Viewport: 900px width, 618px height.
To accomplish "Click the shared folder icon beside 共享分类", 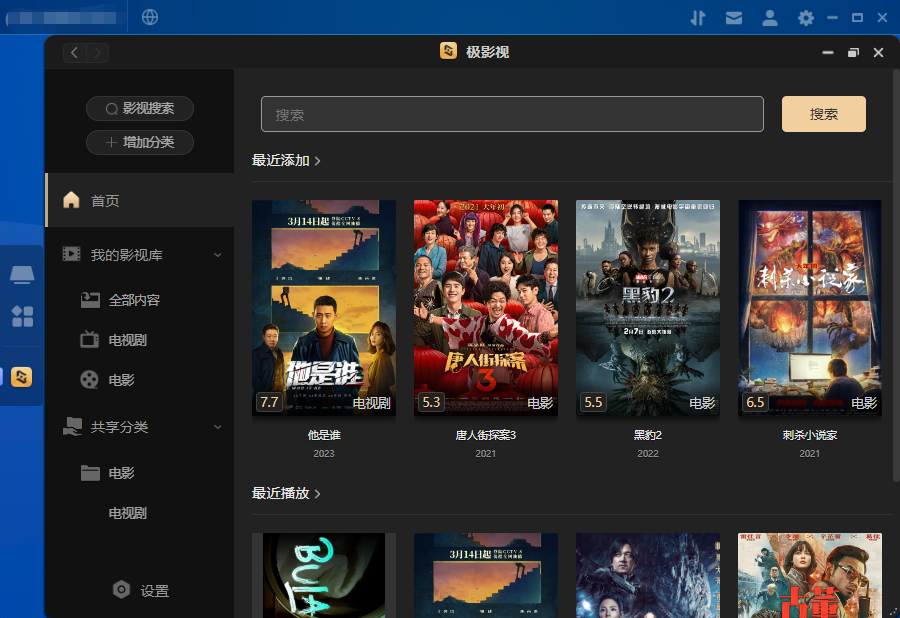I will 72,426.
